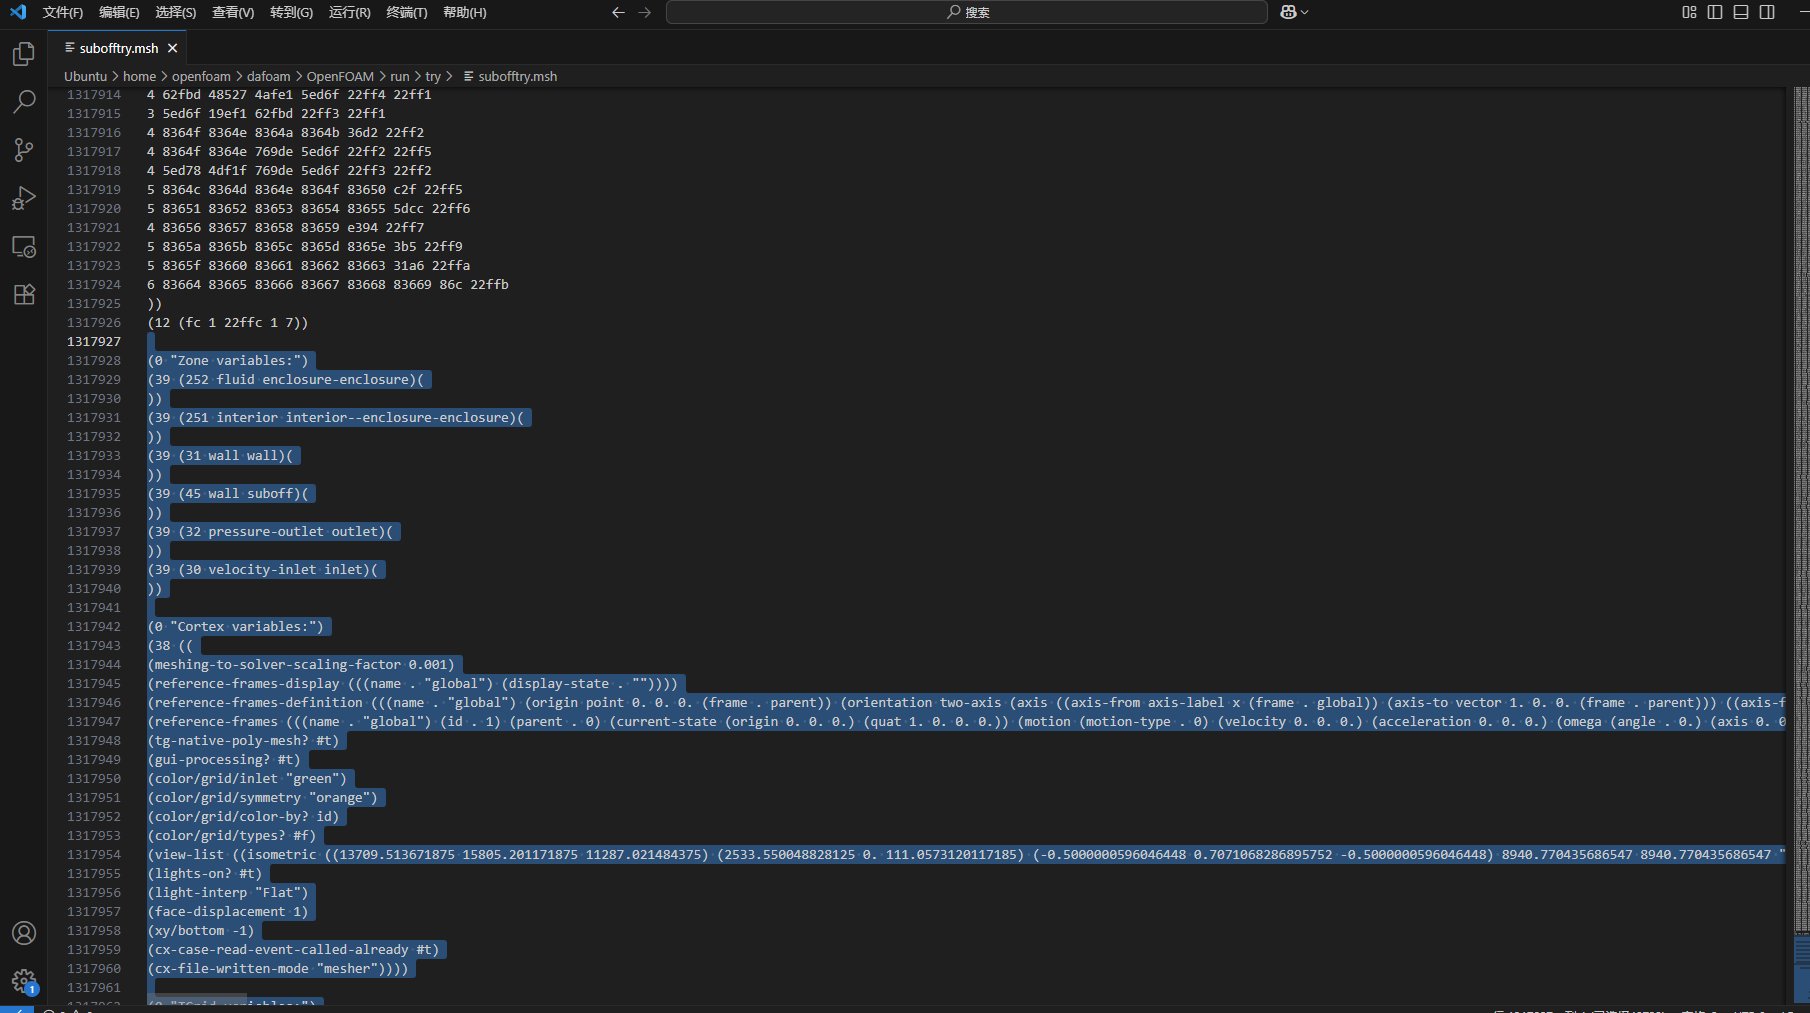Close the subofftry.msh editor tab

click(x=173, y=48)
